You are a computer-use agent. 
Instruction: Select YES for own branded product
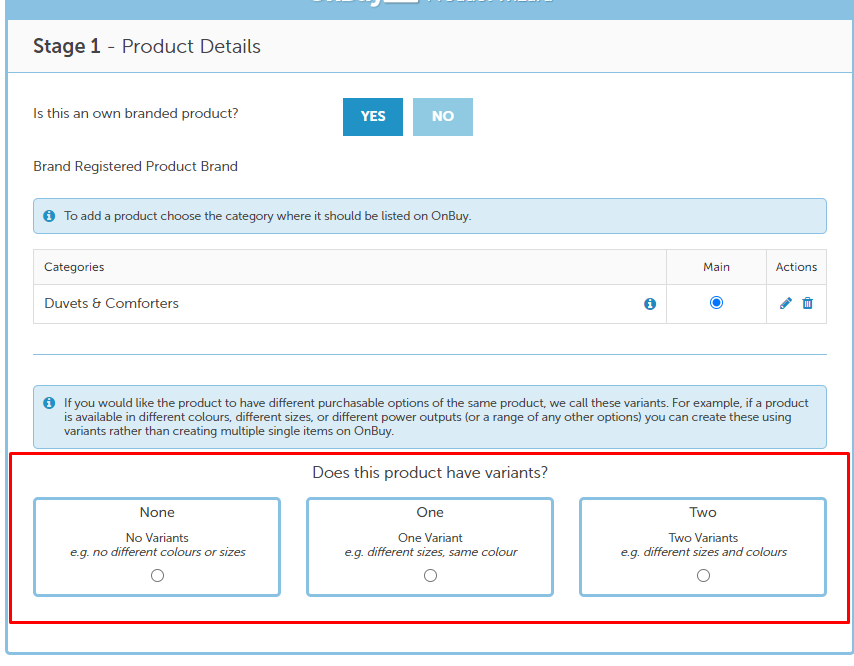[373, 117]
